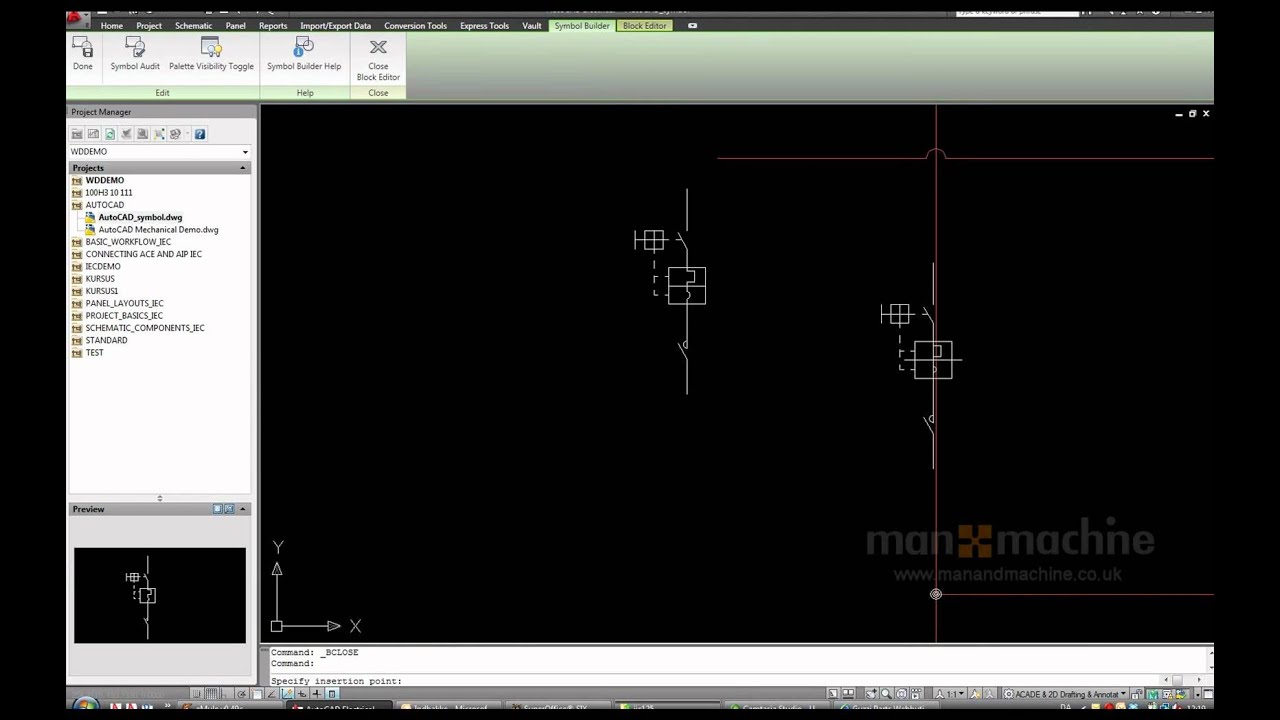The height and width of the screenshot is (720, 1280).
Task: Click the New Drawing icon in Project Manager
Action: tap(93, 134)
